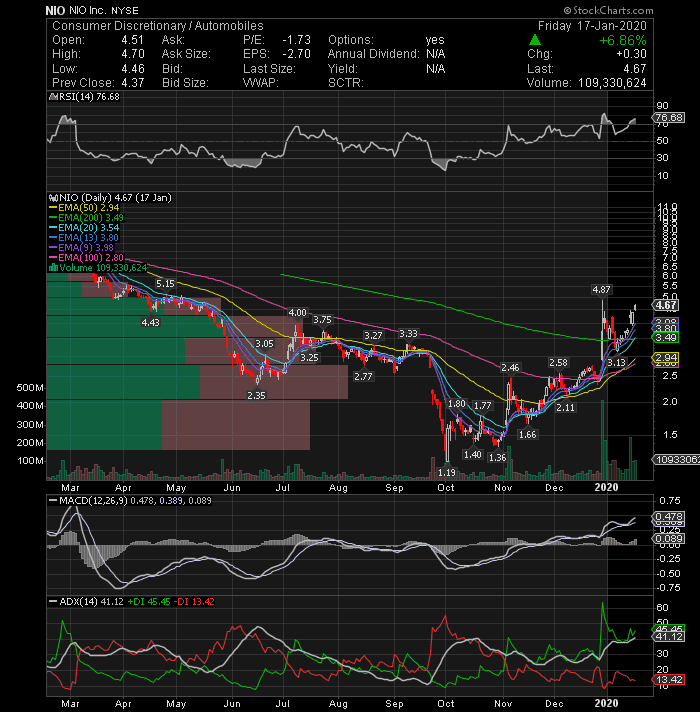Click the green up arrow change indicator
This screenshot has width=700, height=712.
click(535, 40)
